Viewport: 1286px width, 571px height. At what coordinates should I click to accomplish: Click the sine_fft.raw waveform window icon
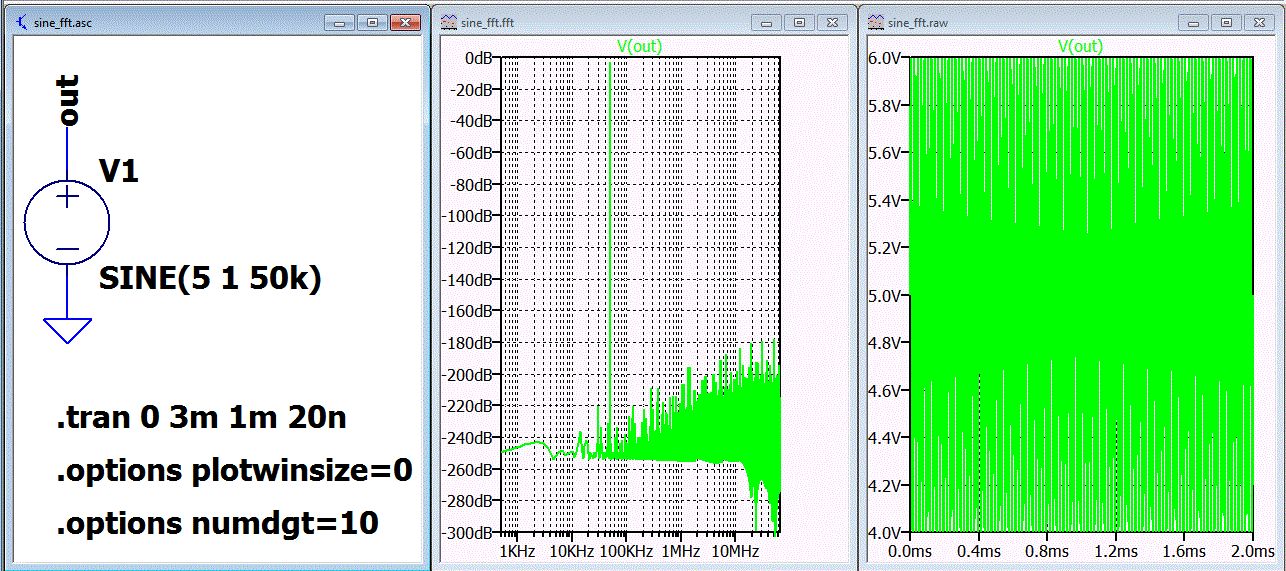click(x=878, y=22)
